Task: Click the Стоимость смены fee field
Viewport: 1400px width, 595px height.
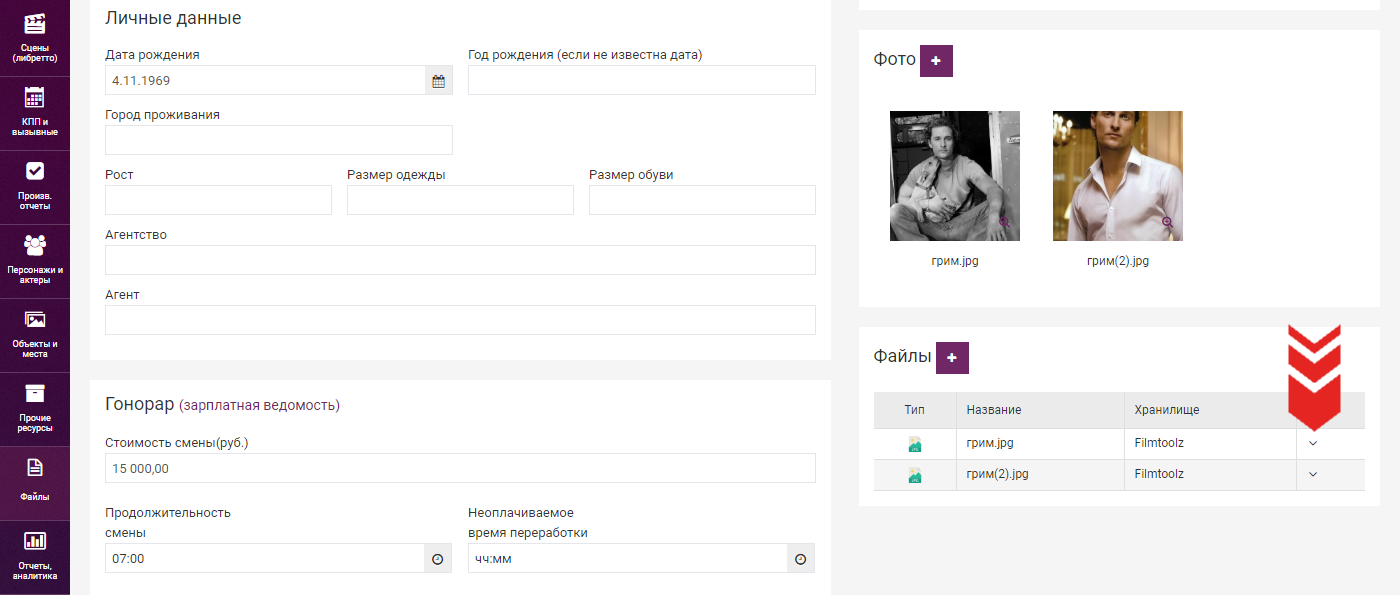Action: pos(460,468)
